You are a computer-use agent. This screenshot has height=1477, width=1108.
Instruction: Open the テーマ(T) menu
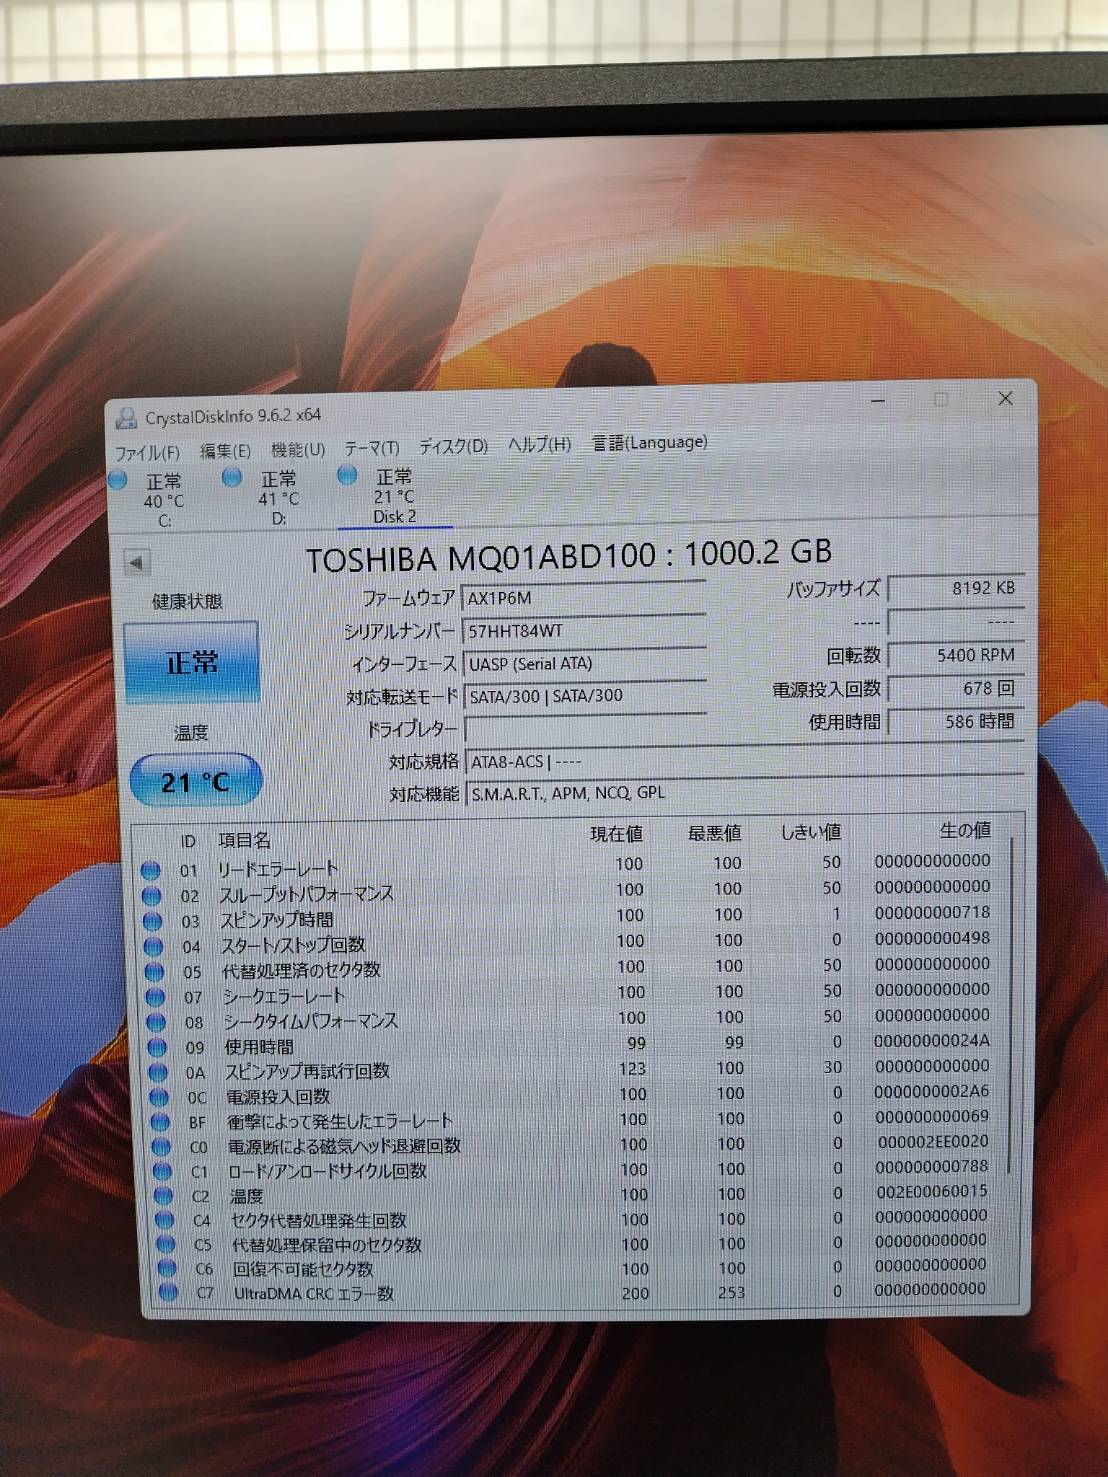[372, 448]
